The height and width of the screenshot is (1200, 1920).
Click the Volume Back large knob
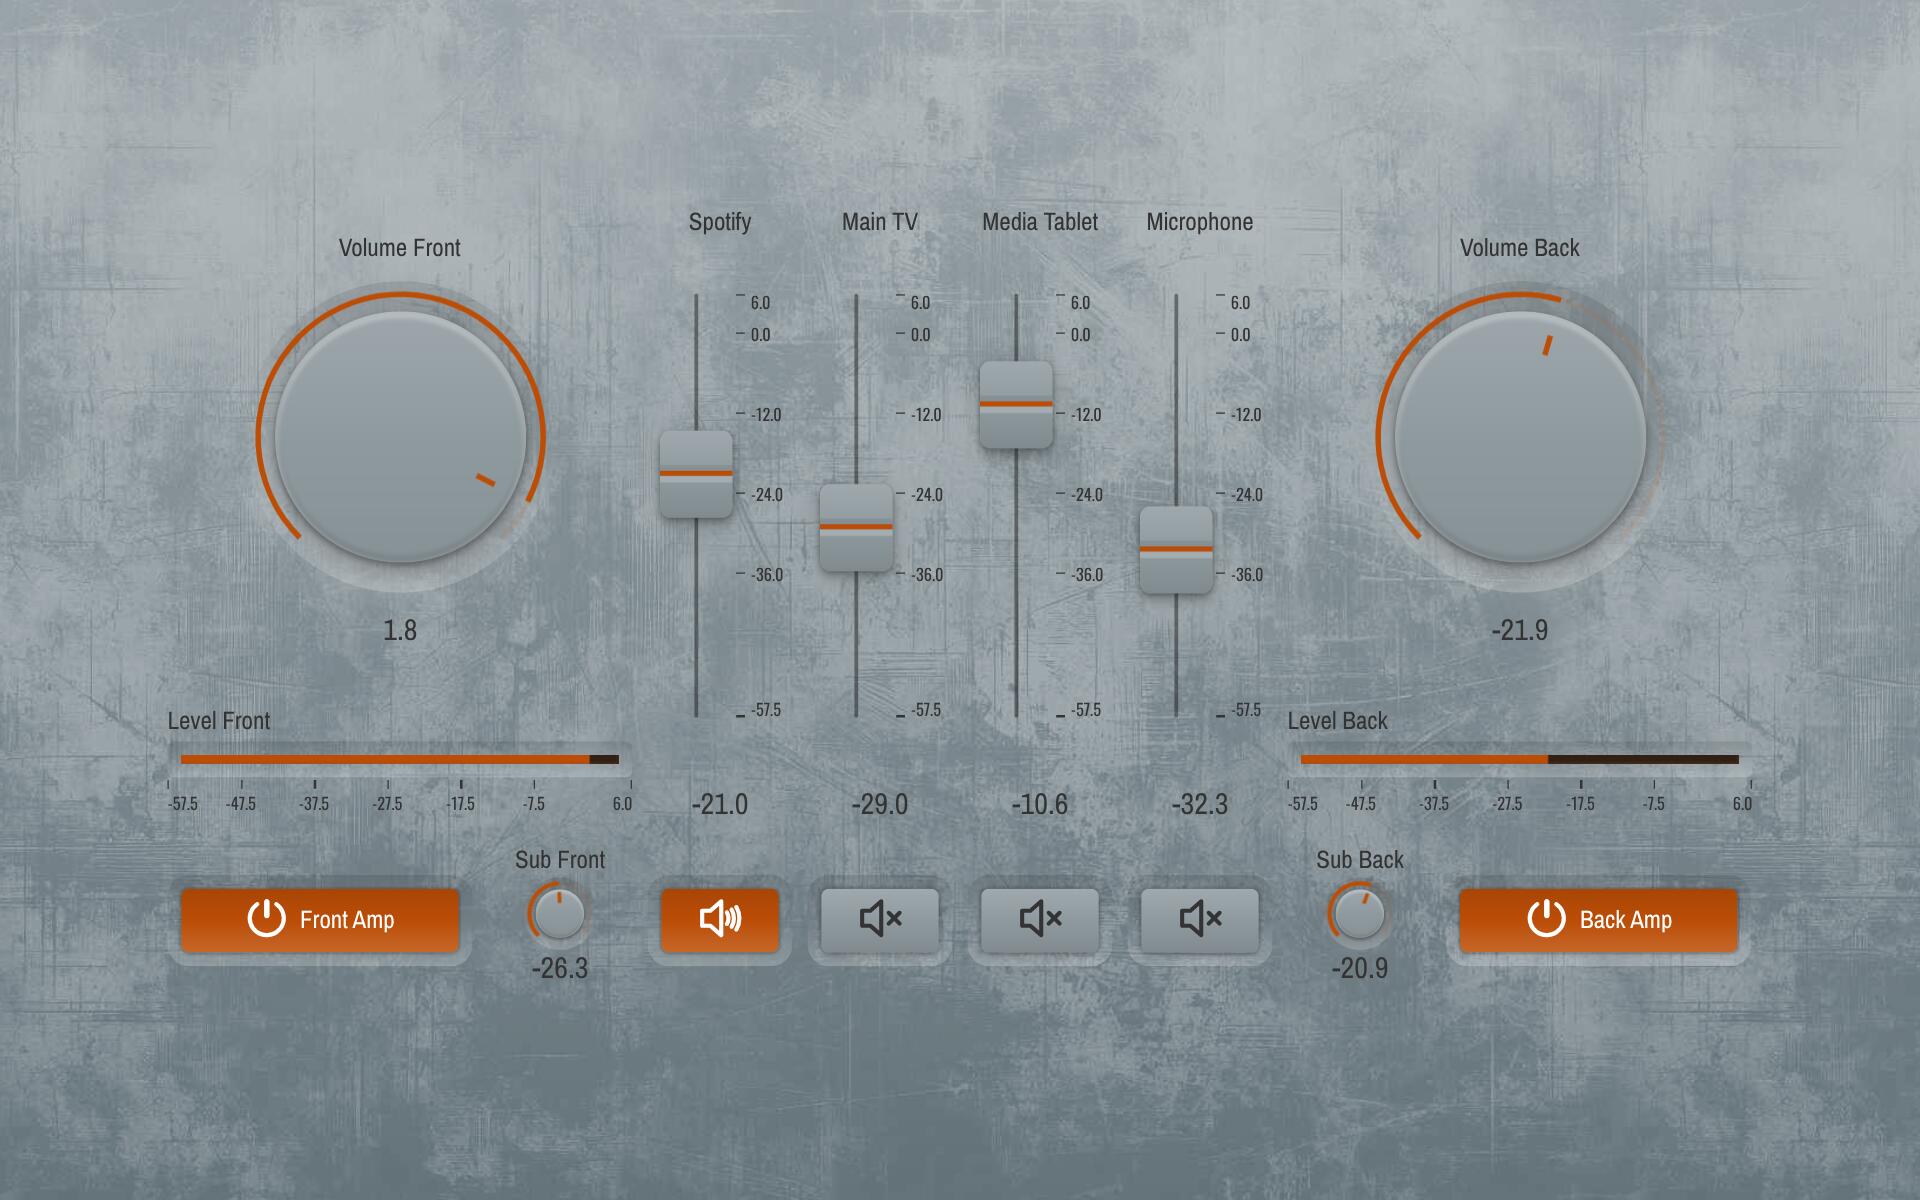pos(1520,437)
